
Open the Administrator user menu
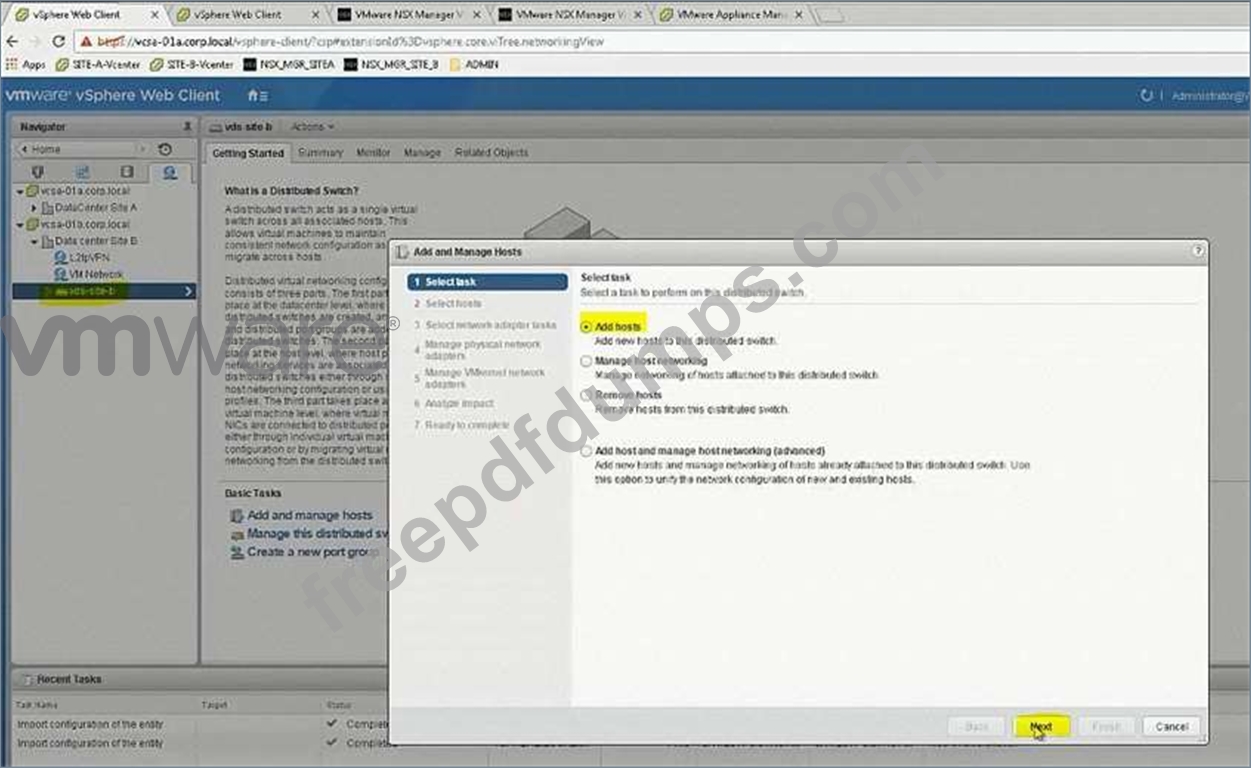click(x=1211, y=96)
